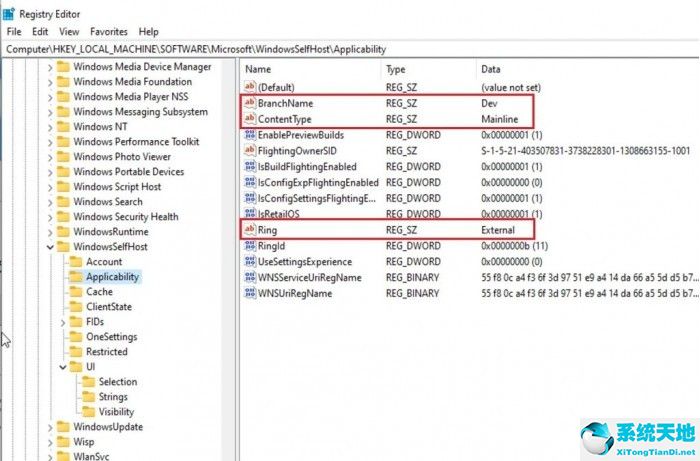Screen dimensions: 700x461
Task: Click the OneSettings folder icon
Action: (76, 336)
